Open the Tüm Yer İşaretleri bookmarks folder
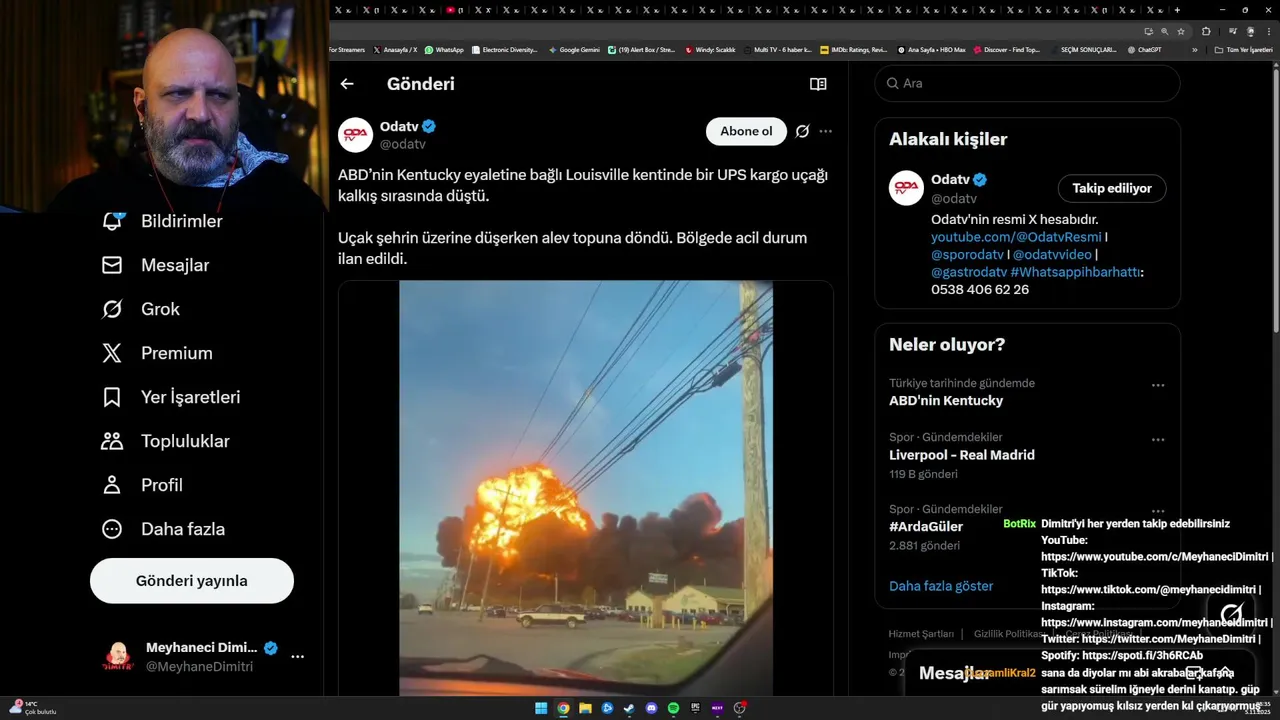The image size is (1280, 720). pyautogui.click(x=1243, y=49)
